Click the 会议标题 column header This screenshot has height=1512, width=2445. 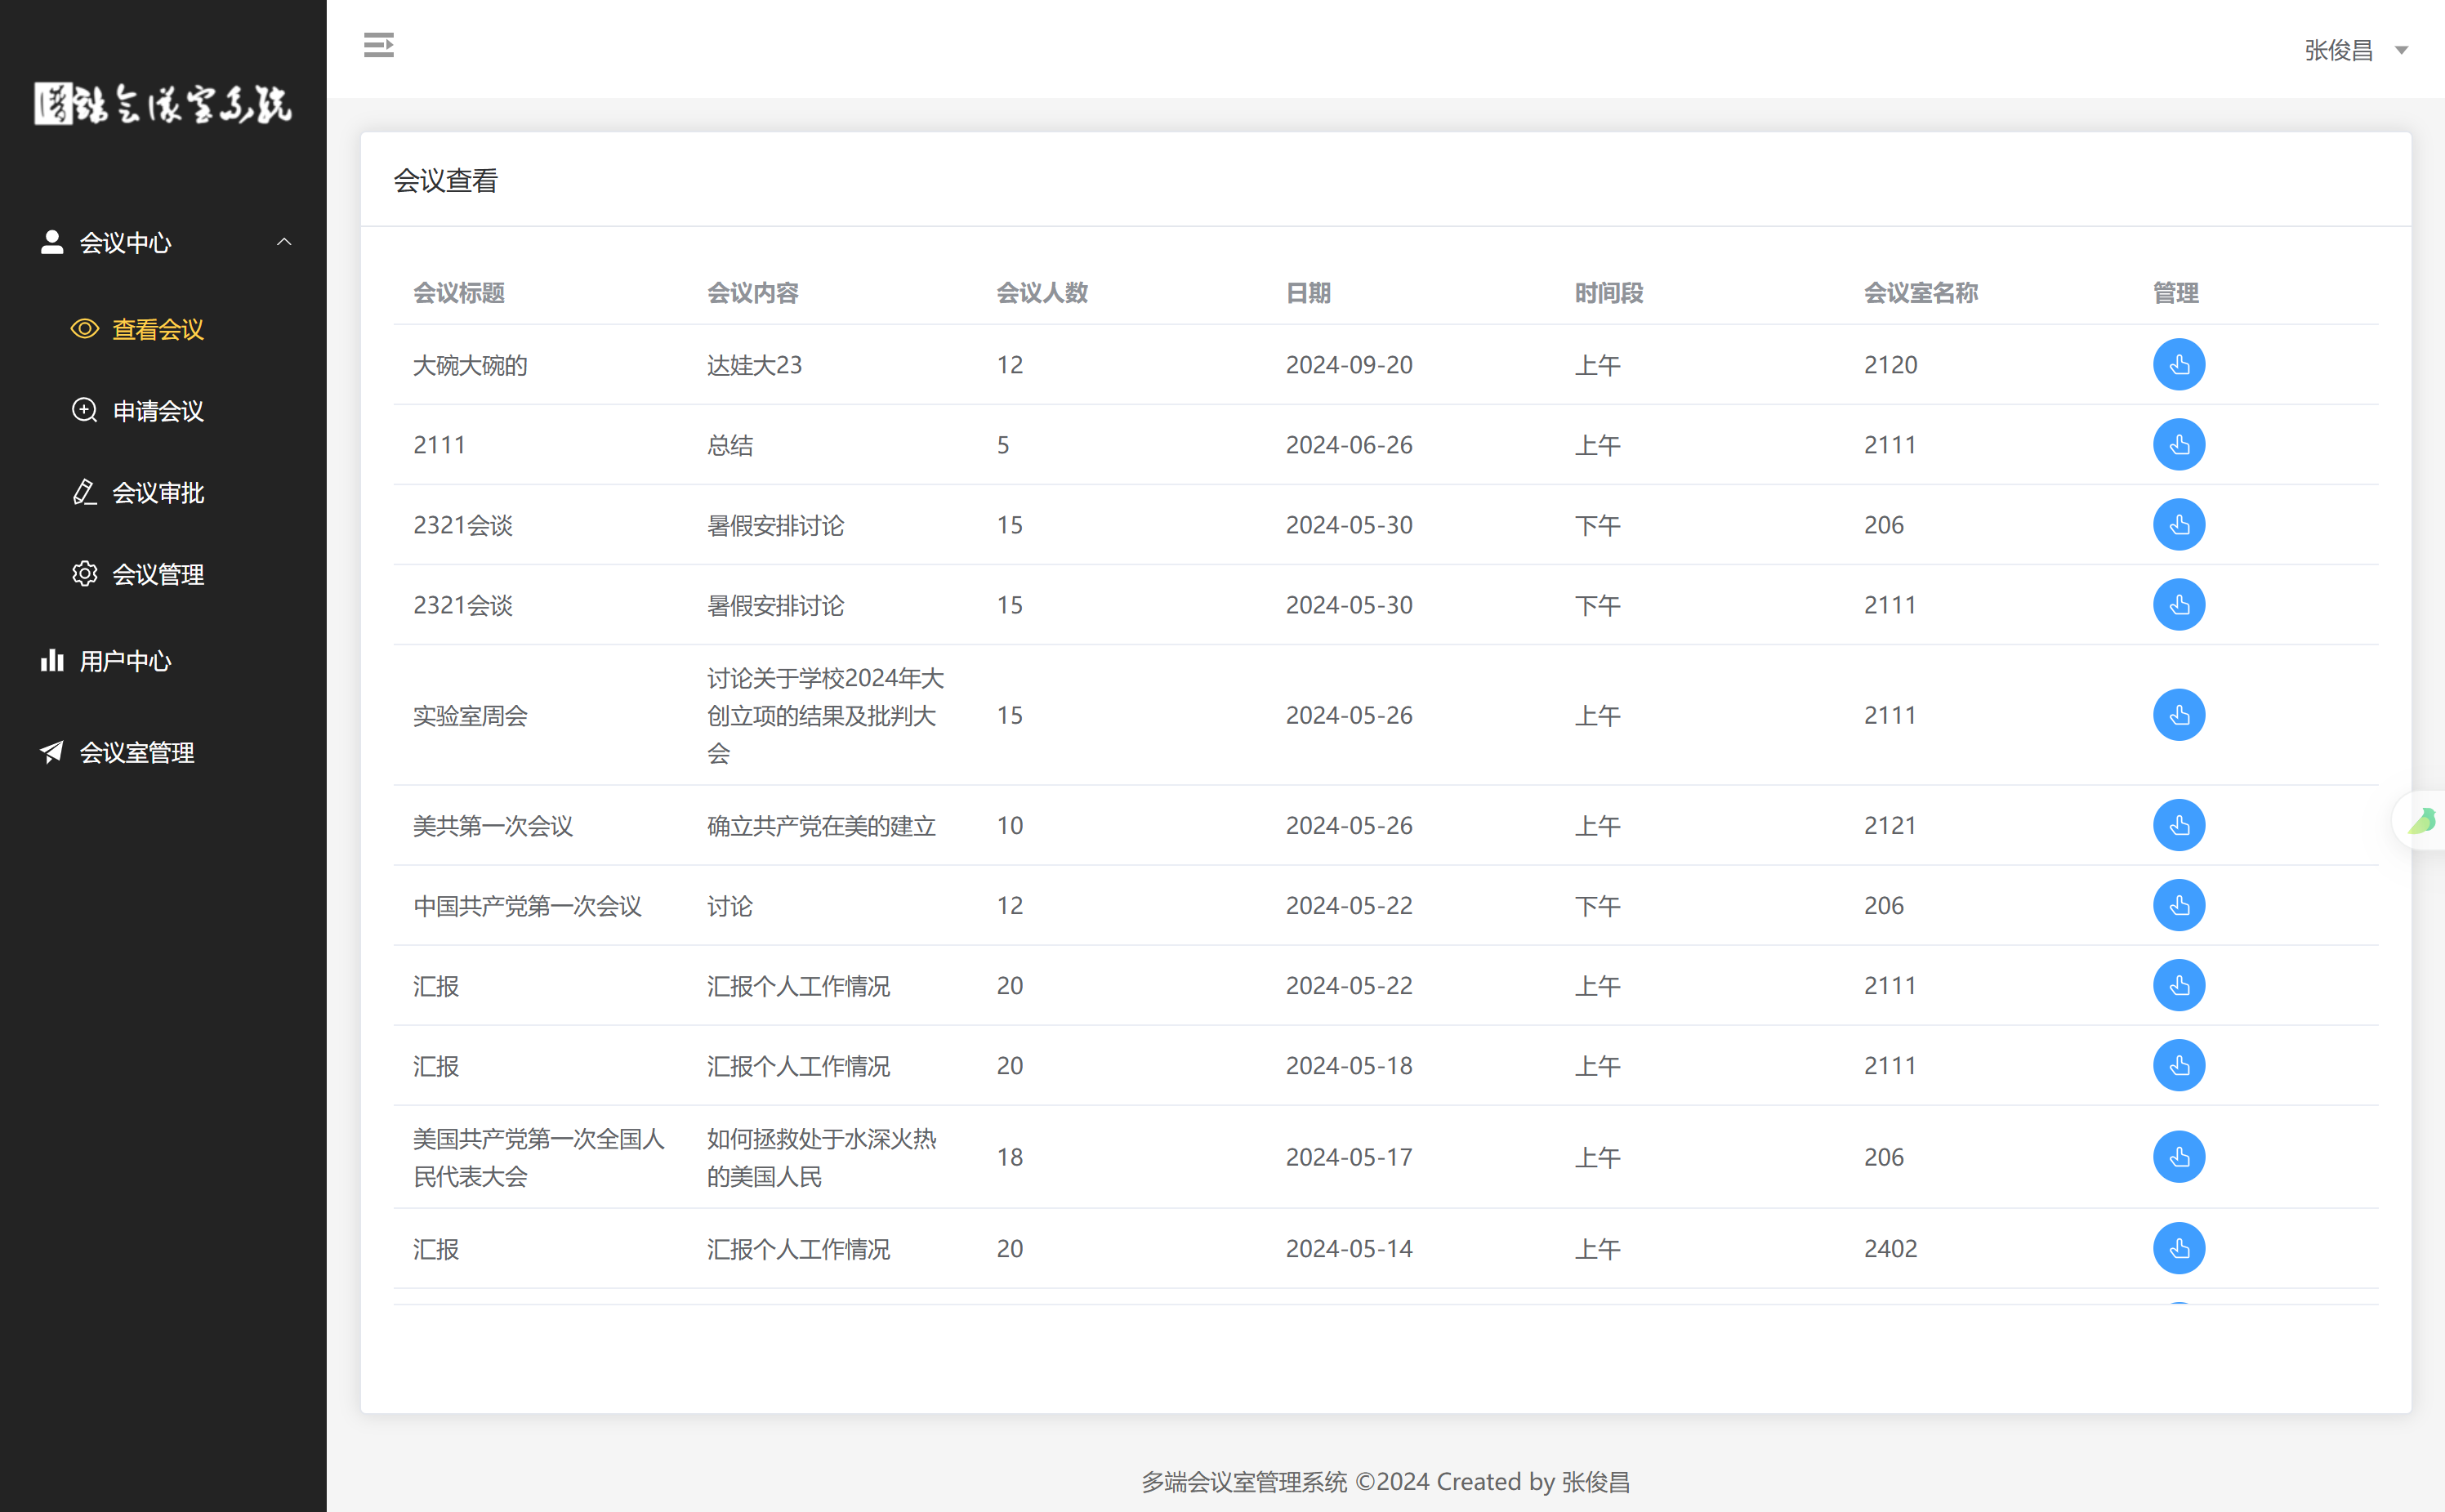[x=459, y=293]
